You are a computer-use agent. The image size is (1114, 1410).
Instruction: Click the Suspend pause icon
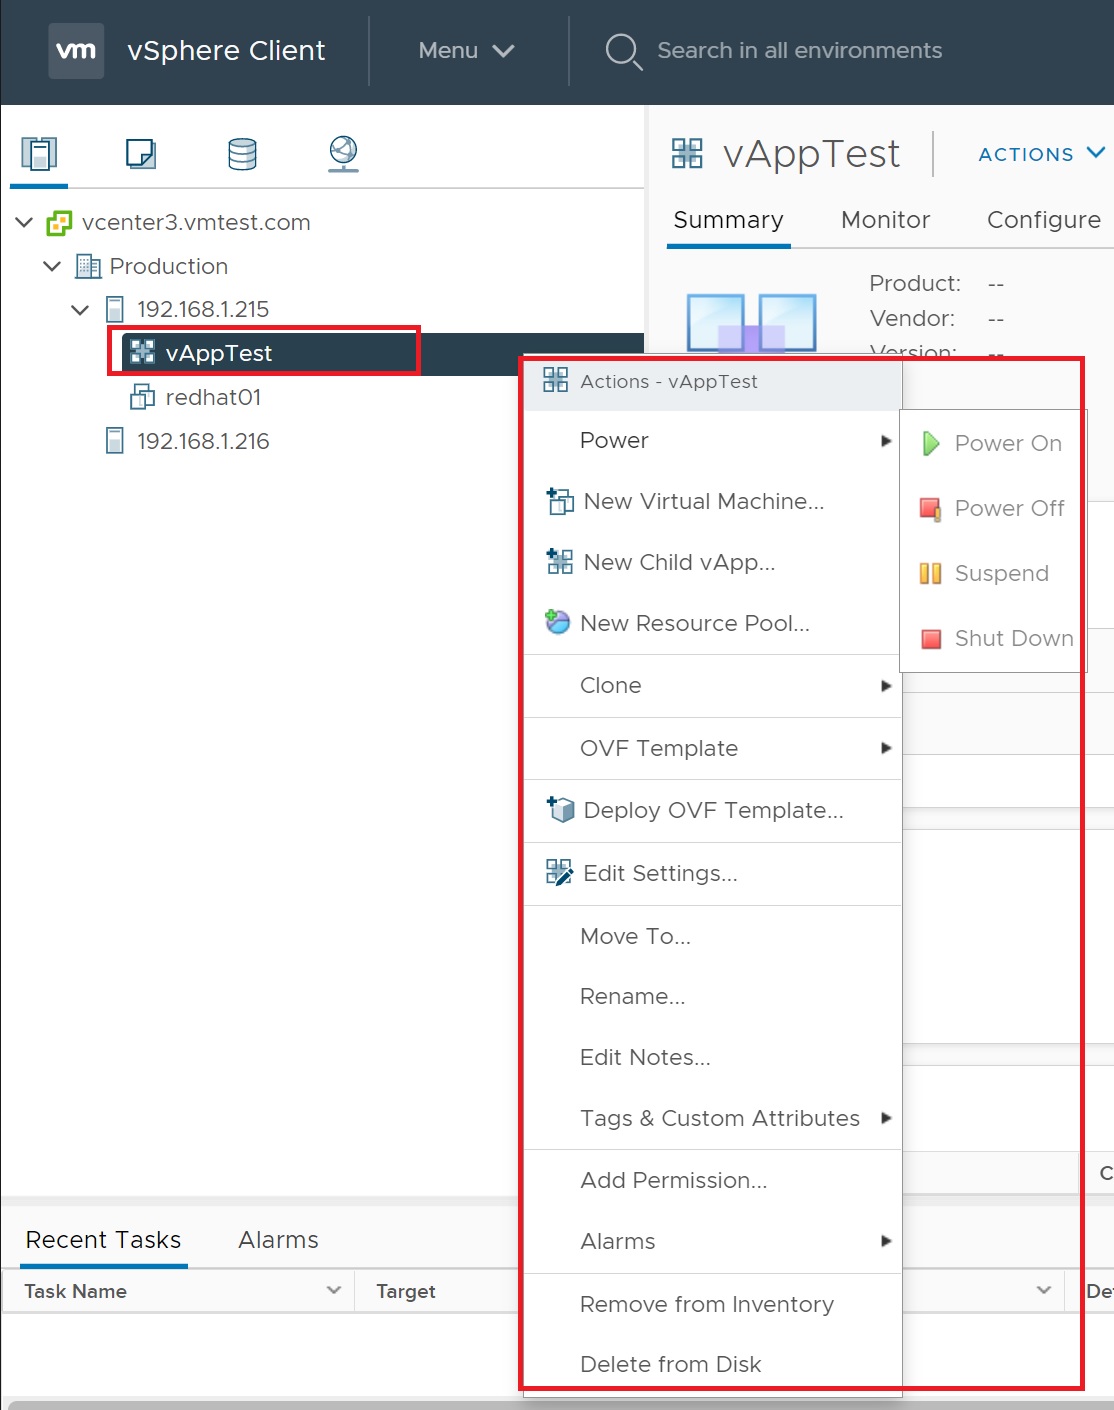tap(930, 573)
